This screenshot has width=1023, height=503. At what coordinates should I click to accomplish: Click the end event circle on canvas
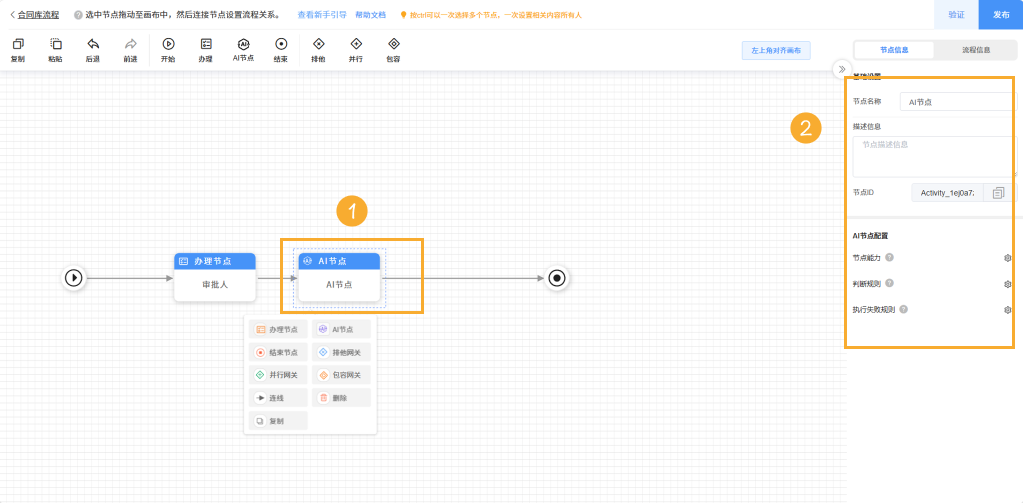click(x=557, y=279)
